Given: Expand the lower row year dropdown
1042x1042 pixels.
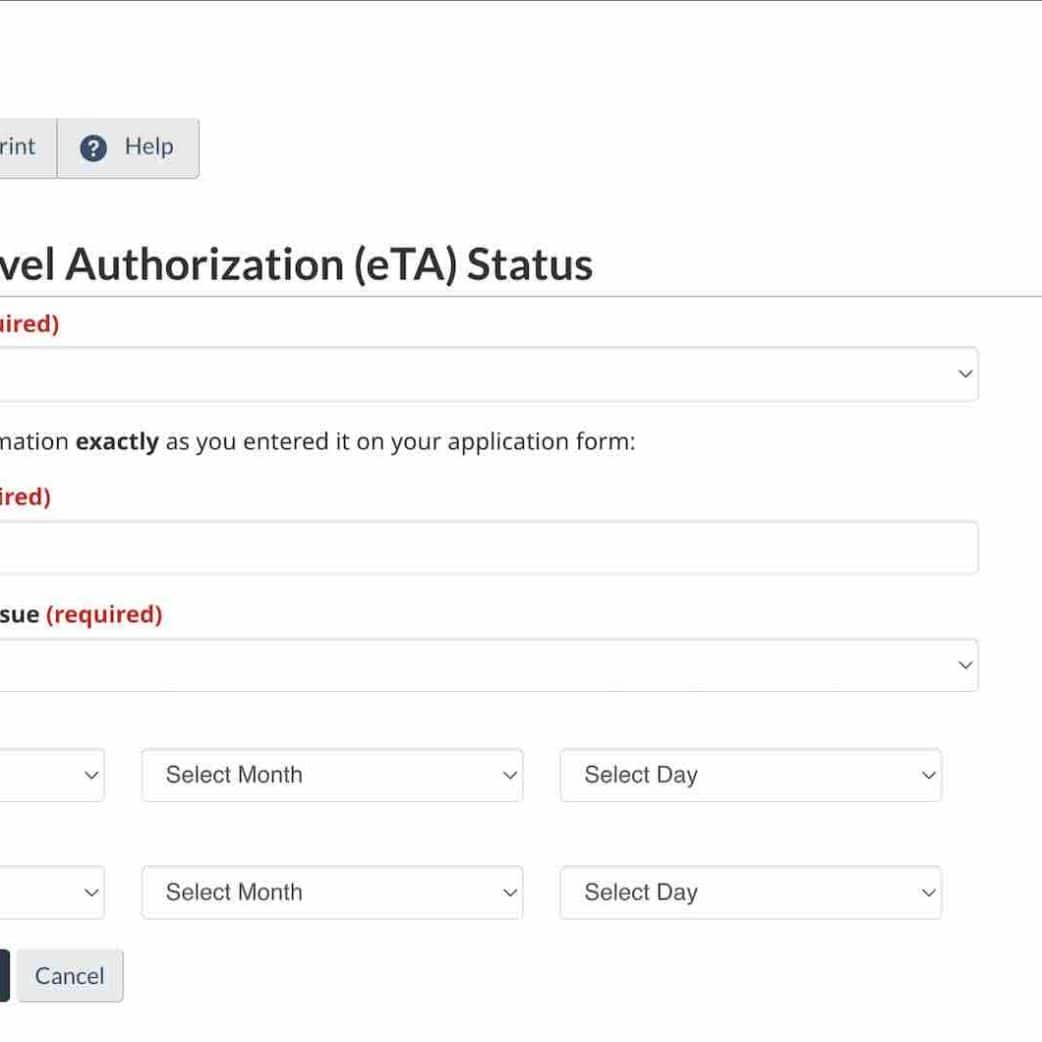Looking at the screenshot, I should point(50,892).
